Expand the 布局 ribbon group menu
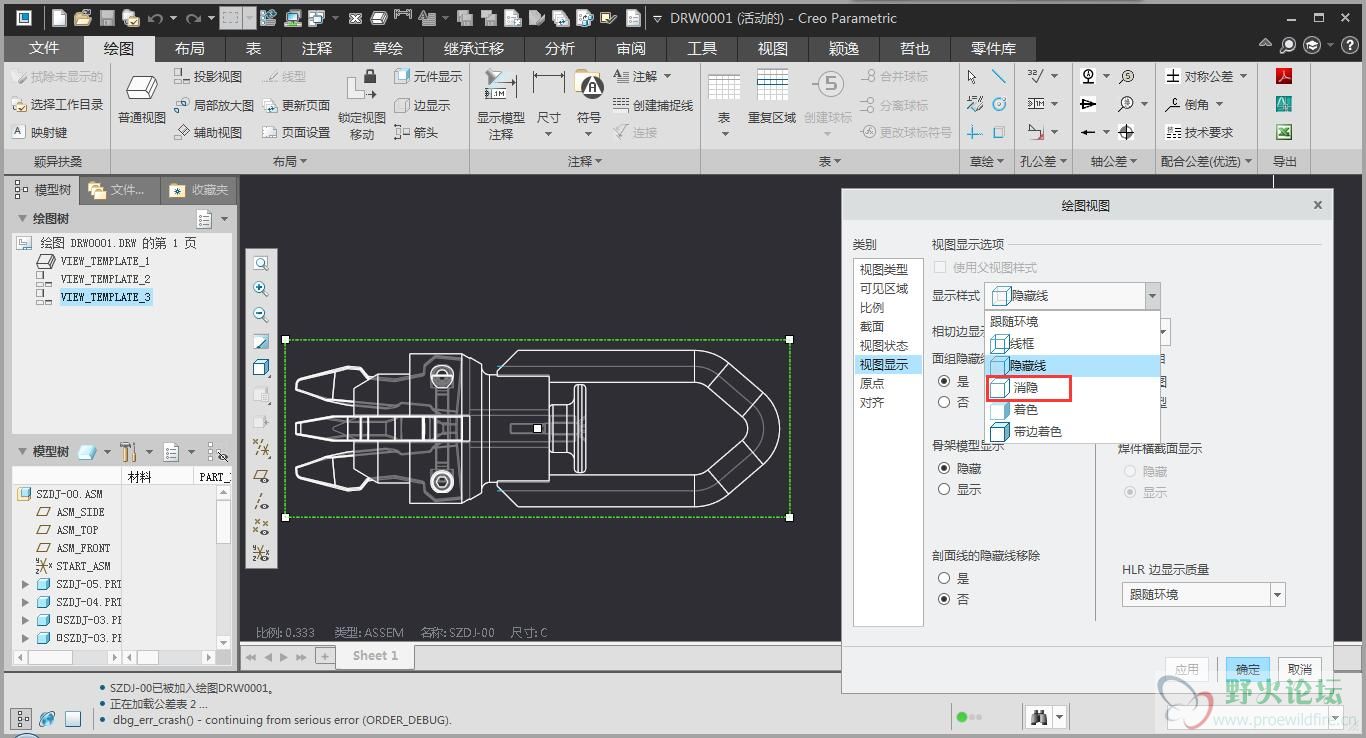The width and height of the screenshot is (1366, 738). tap(290, 161)
